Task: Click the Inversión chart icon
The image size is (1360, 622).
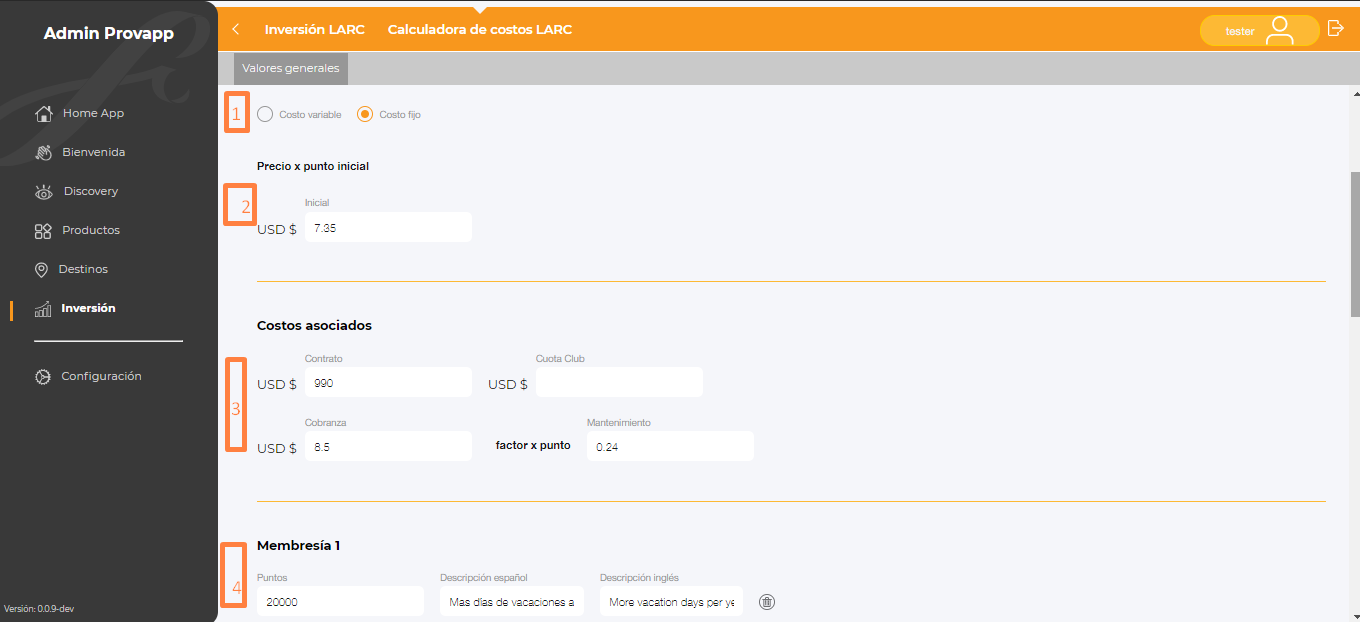Action: (x=43, y=309)
